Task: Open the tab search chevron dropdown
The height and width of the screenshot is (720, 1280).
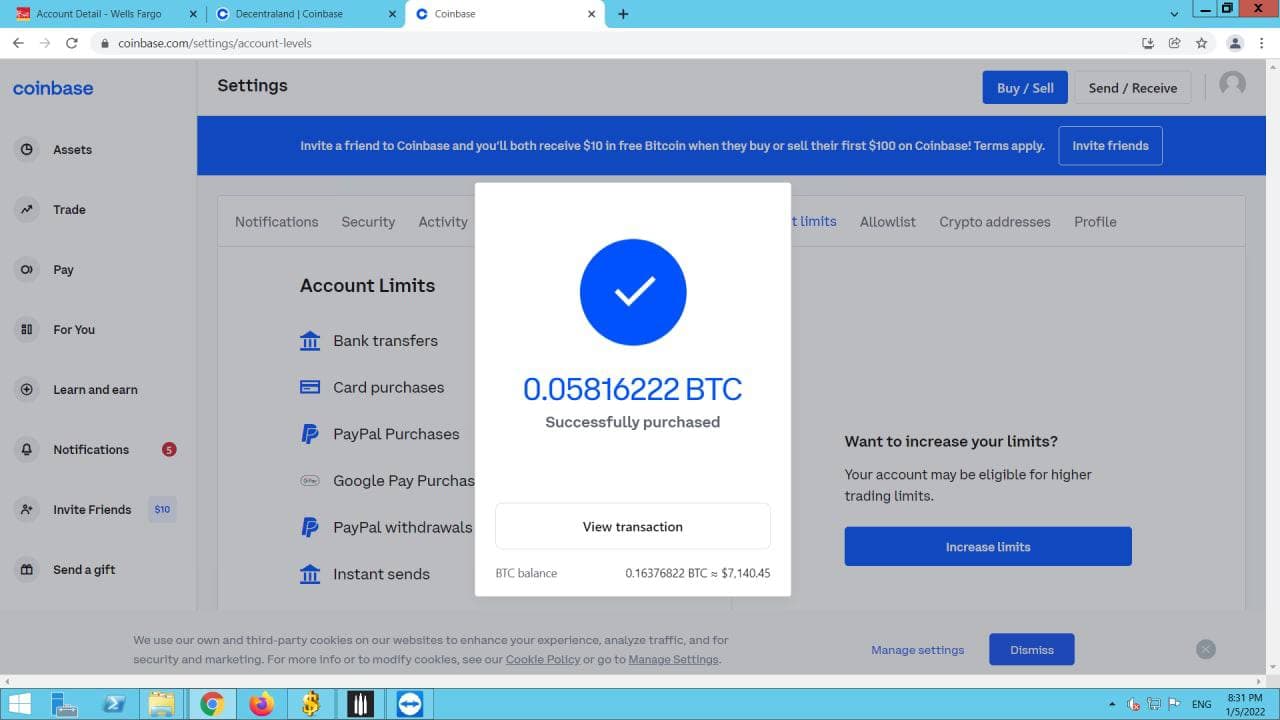Action: coord(1174,14)
